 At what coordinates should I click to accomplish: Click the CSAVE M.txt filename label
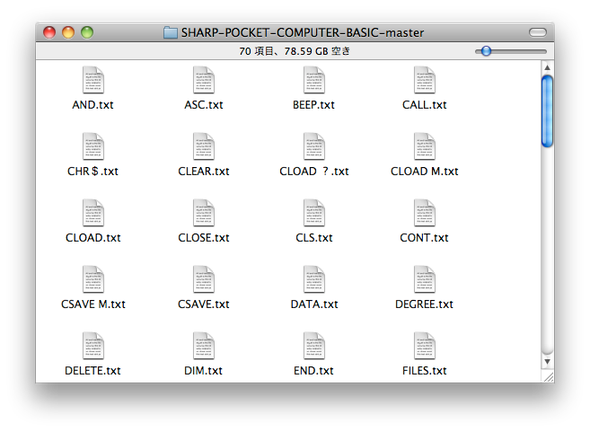point(93,304)
